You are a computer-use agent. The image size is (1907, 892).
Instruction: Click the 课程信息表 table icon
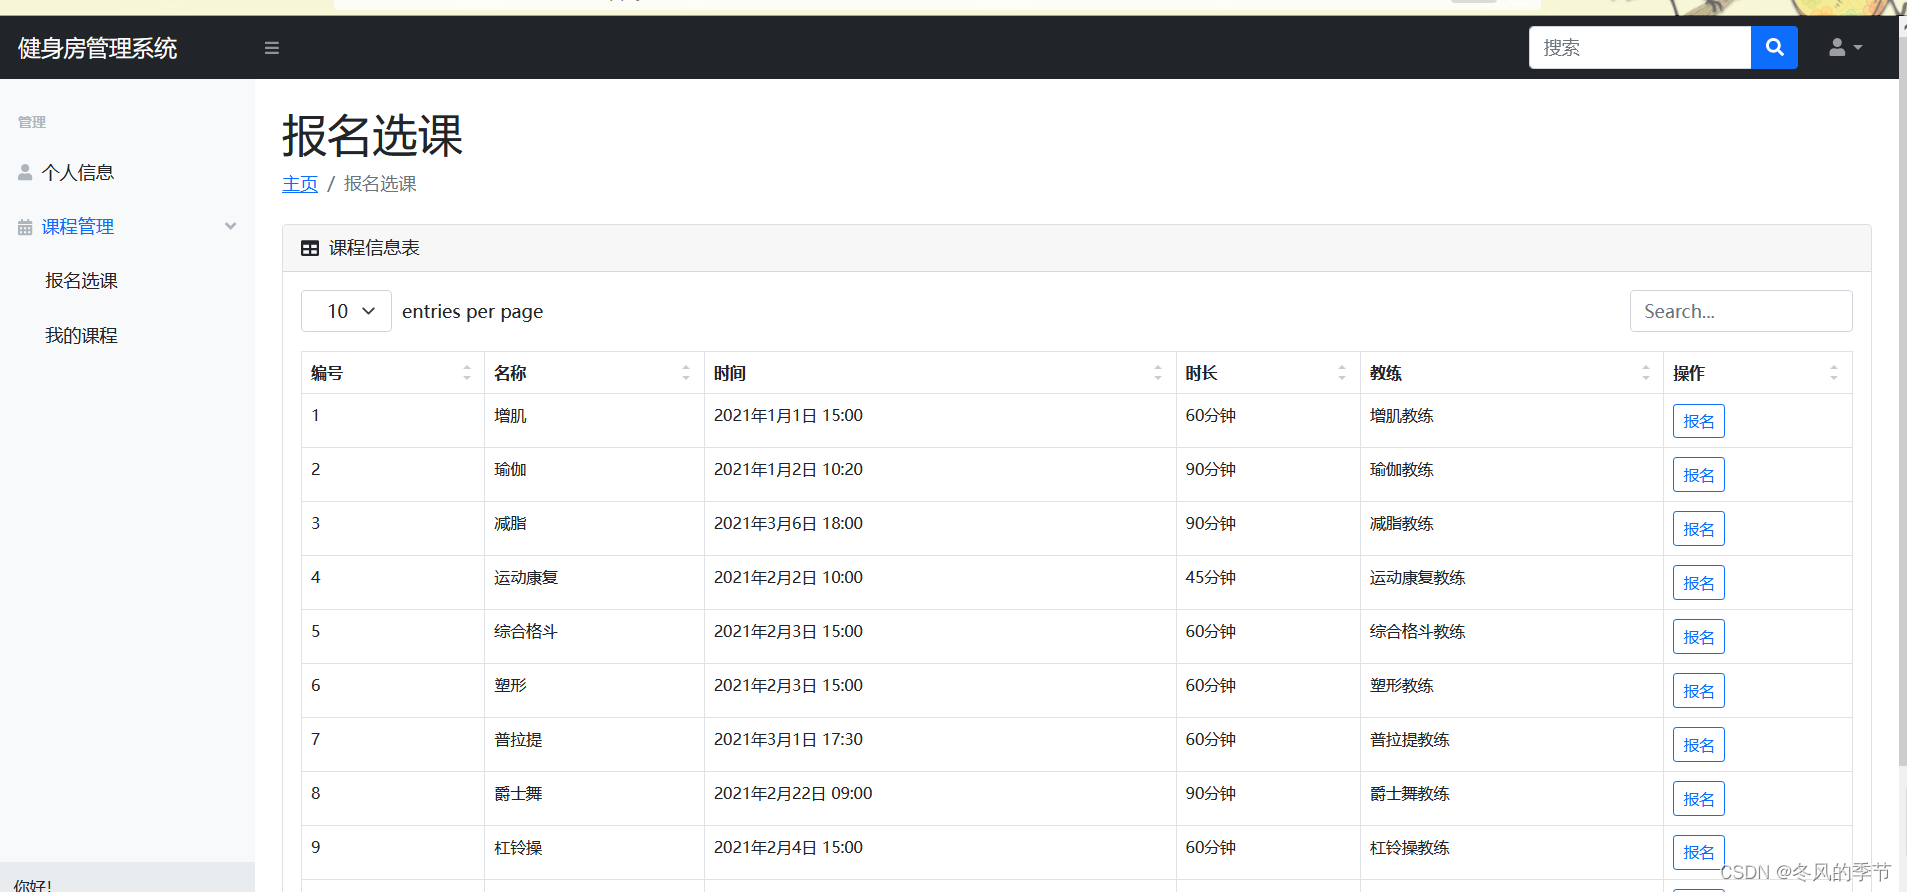click(310, 248)
